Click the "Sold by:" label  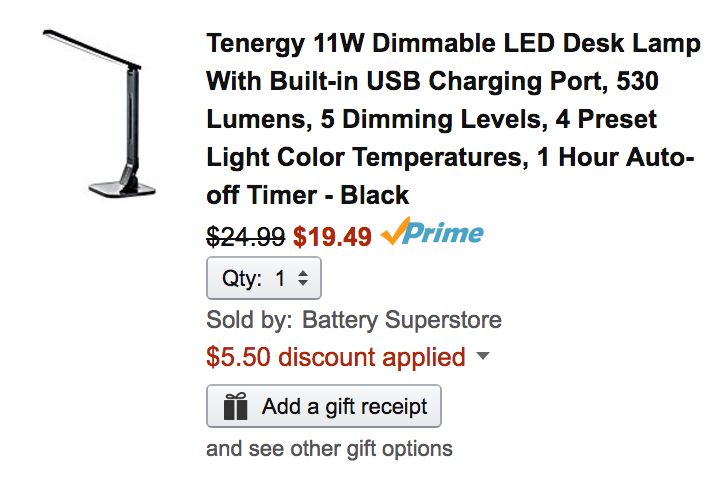click(250, 320)
